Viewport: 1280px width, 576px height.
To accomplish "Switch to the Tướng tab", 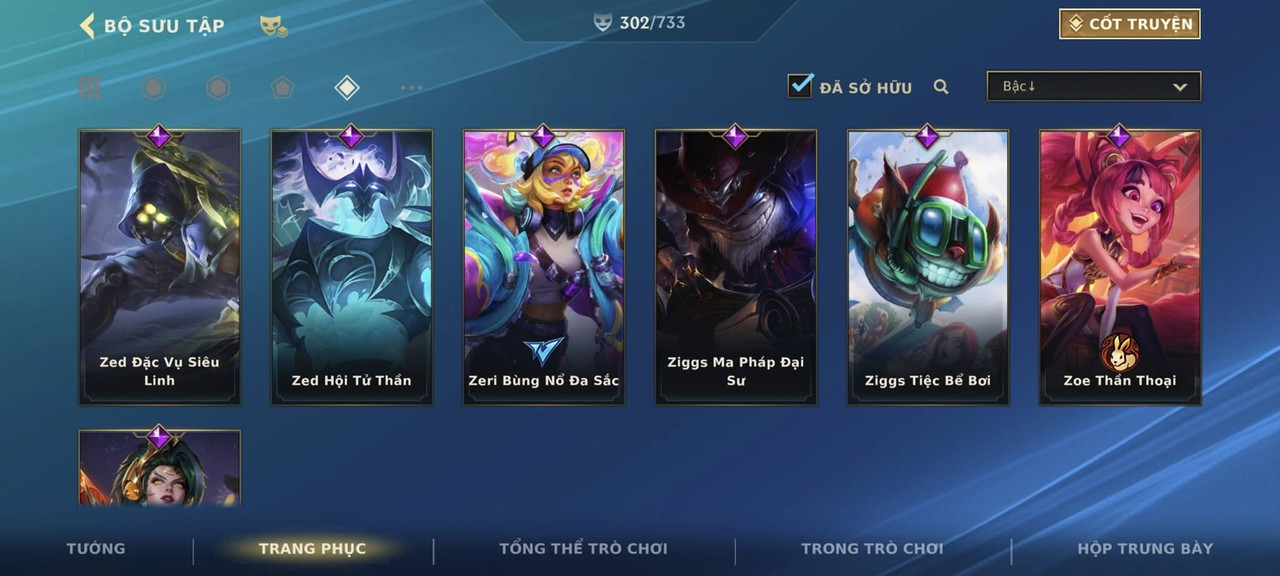I will (96, 548).
